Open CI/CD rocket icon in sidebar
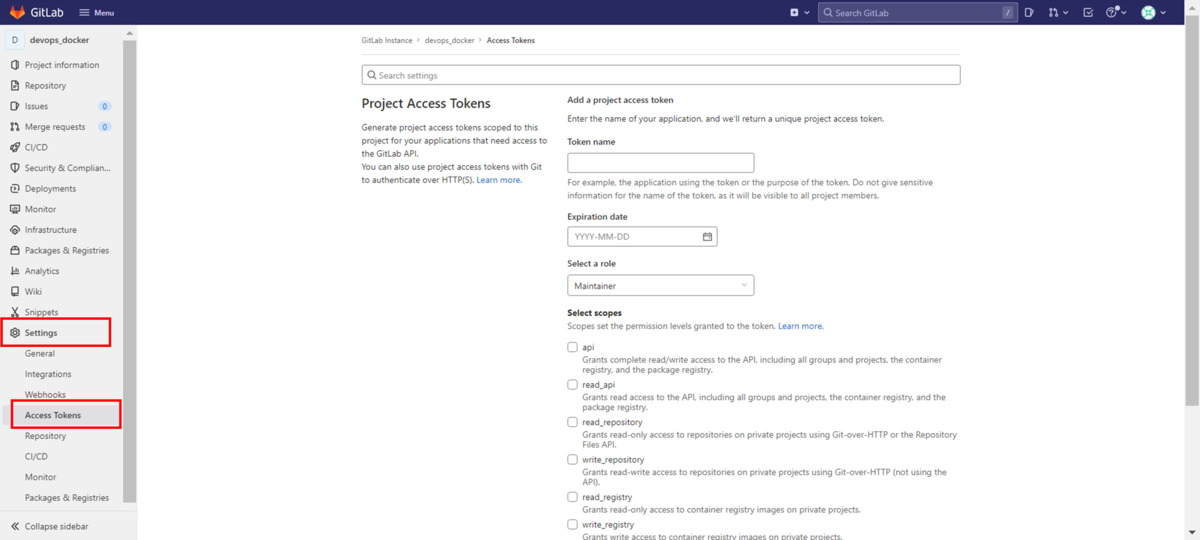The image size is (1200, 540). coord(15,147)
